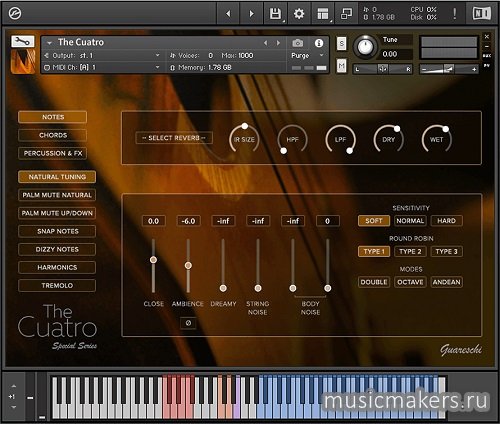Click the minimized view icon

click(346, 14)
